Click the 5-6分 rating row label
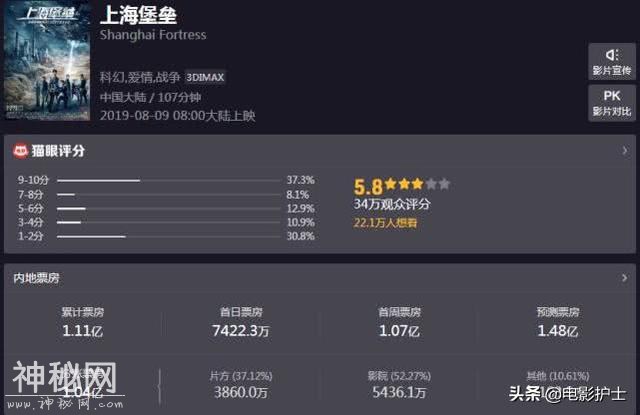Screen dimensions: 640x415 (30, 209)
